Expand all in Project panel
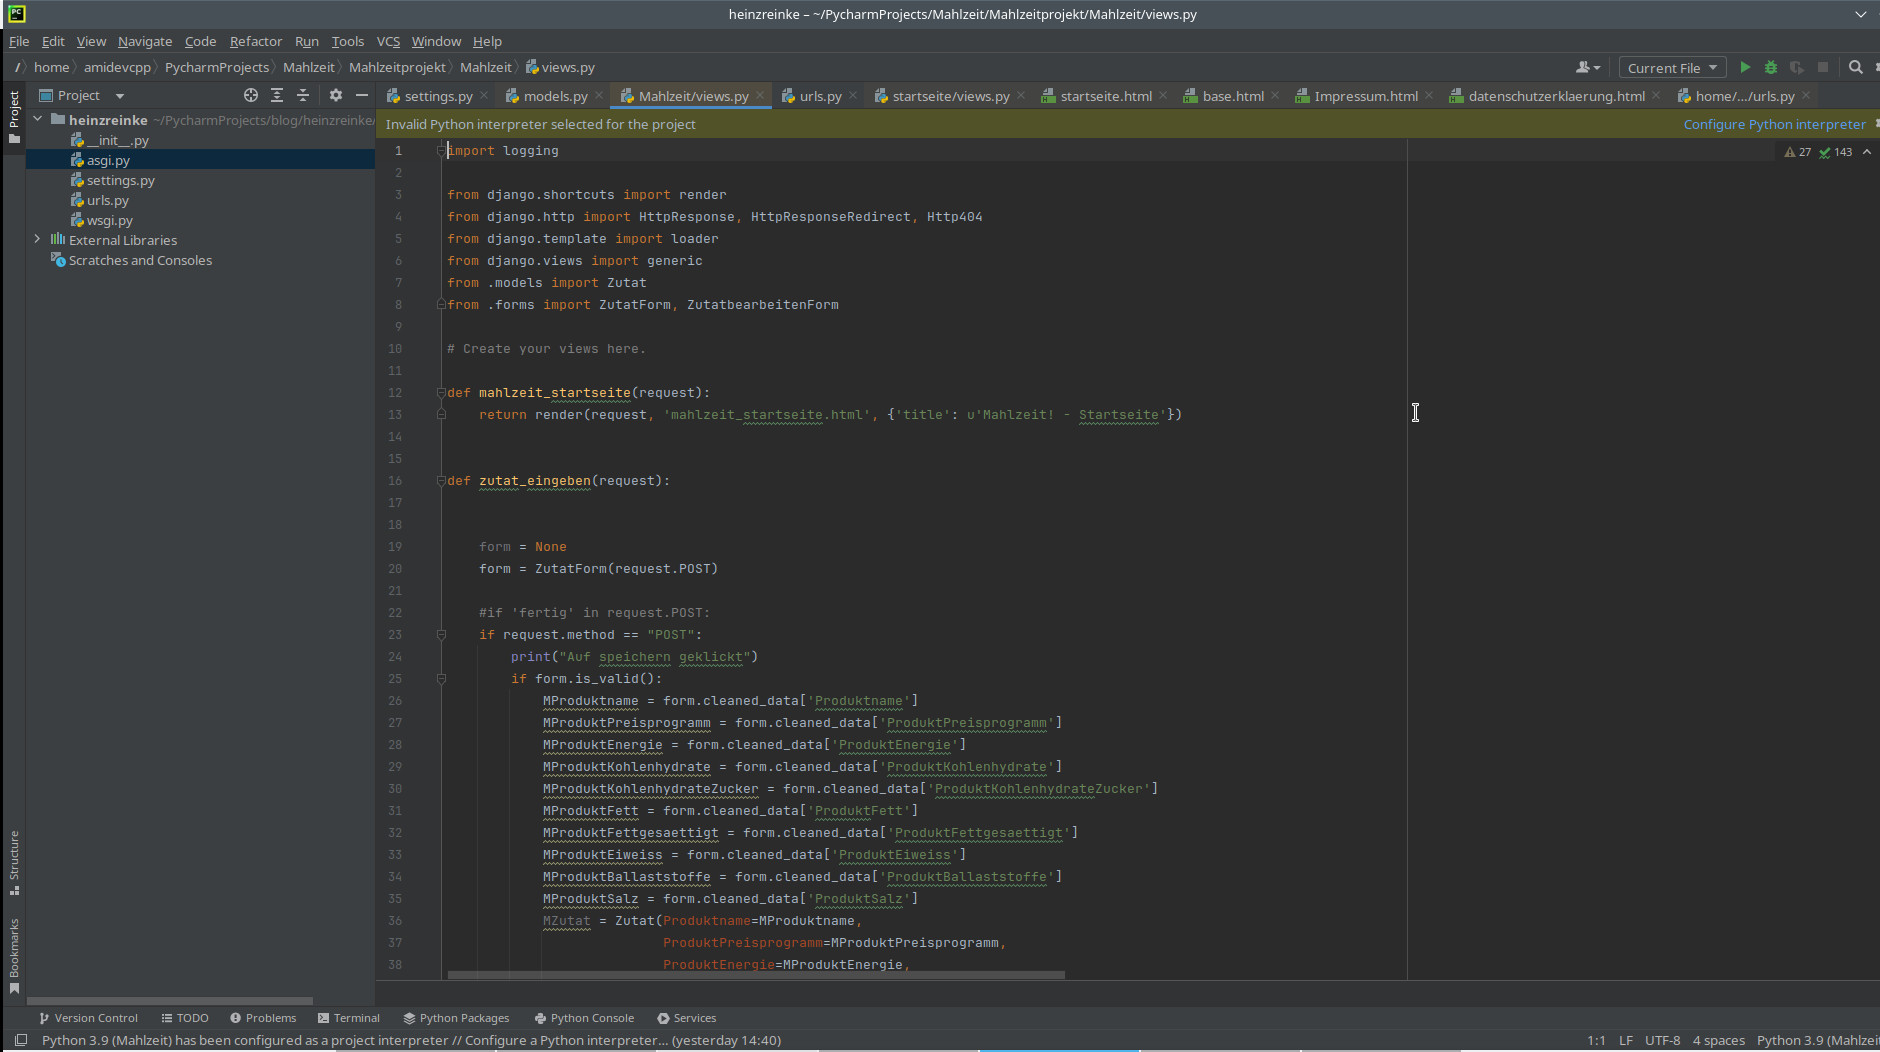Image resolution: width=1880 pixels, height=1052 pixels. (277, 95)
